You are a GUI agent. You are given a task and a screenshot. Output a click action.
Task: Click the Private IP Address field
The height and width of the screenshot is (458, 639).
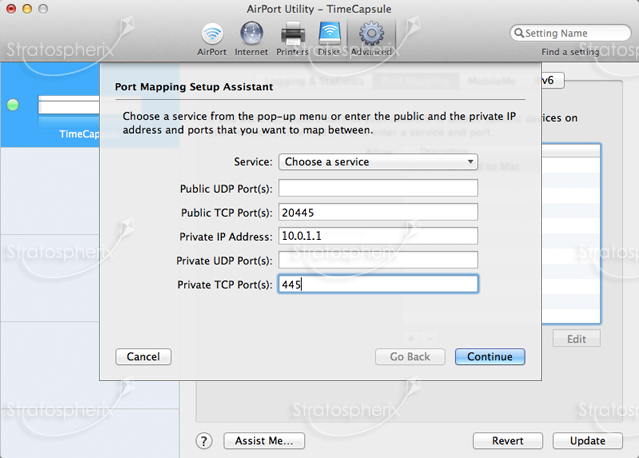(x=378, y=236)
